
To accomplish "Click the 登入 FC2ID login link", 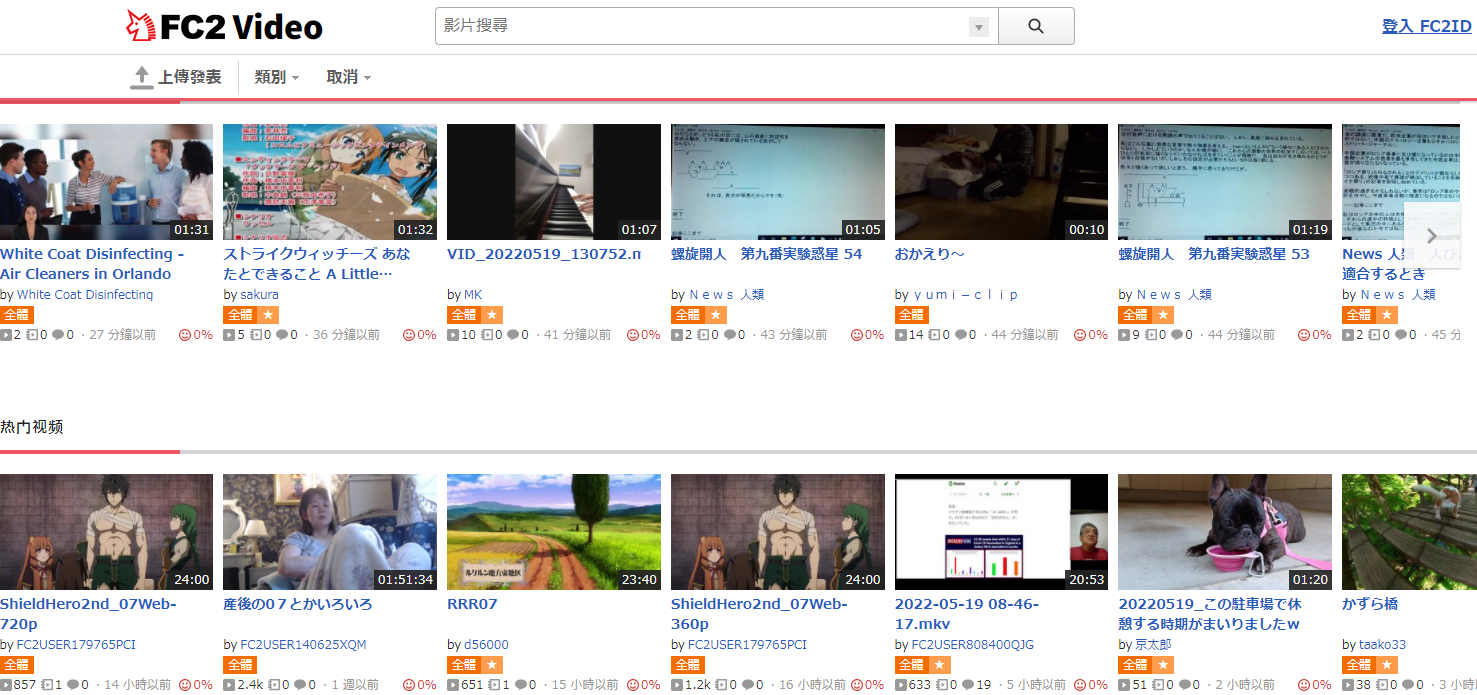I will 1426,26.
